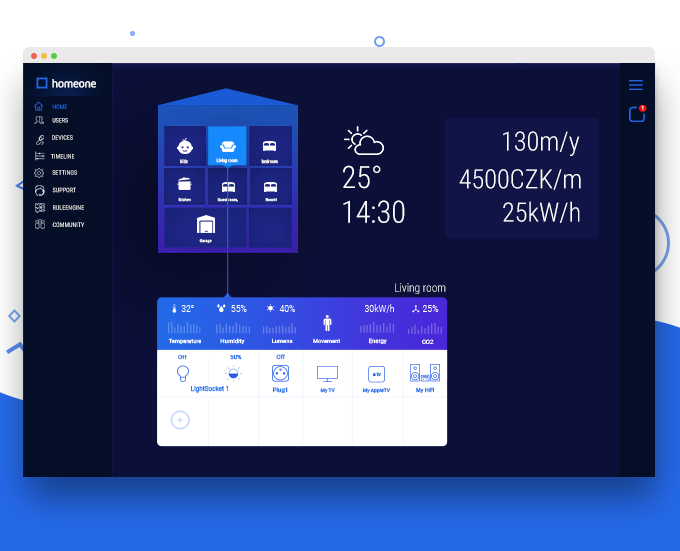Click the 25° temperature reading
This screenshot has height=551, width=680.
362,178
